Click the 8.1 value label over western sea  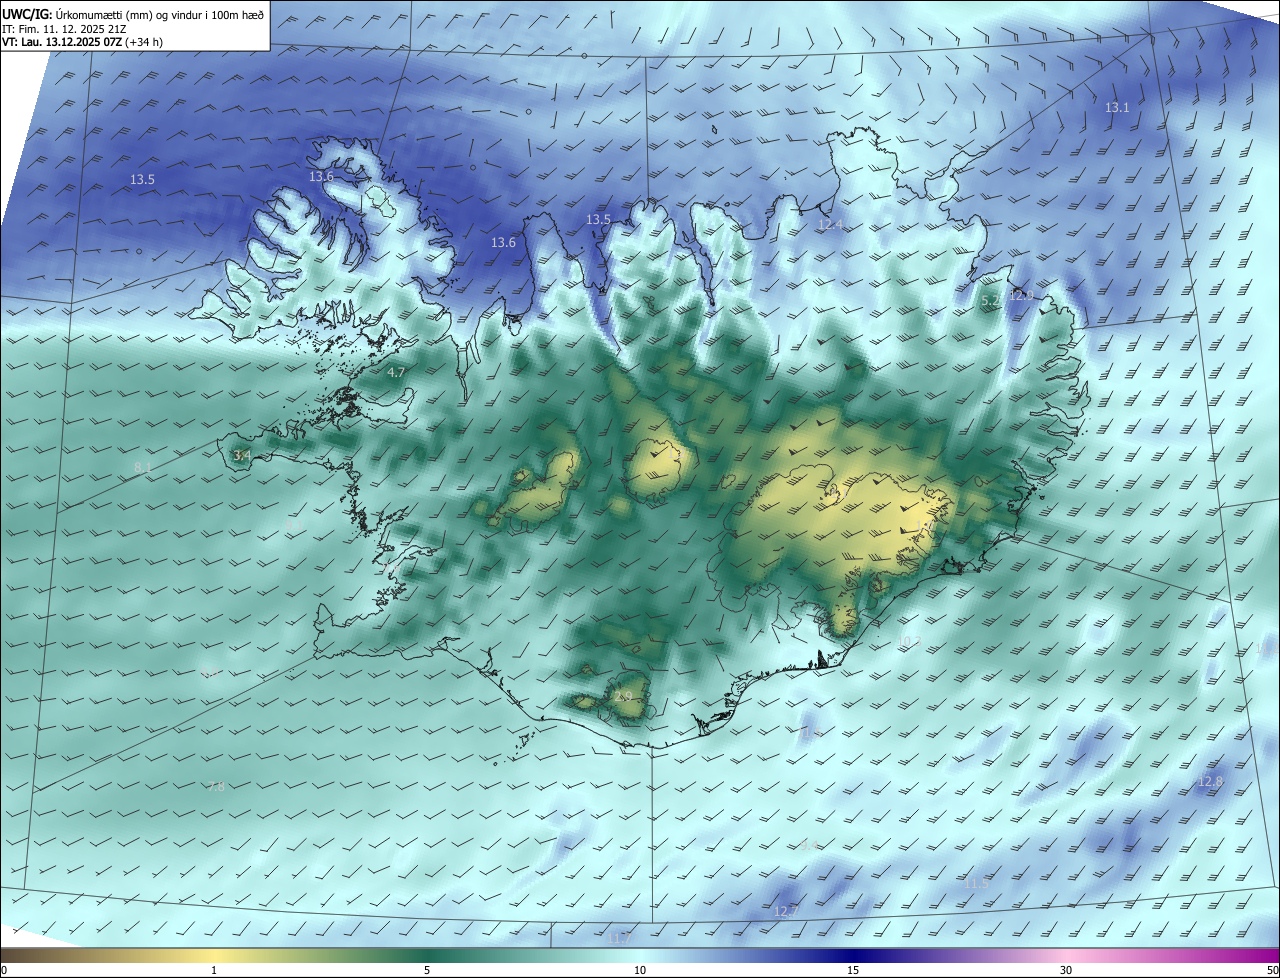[143, 467]
